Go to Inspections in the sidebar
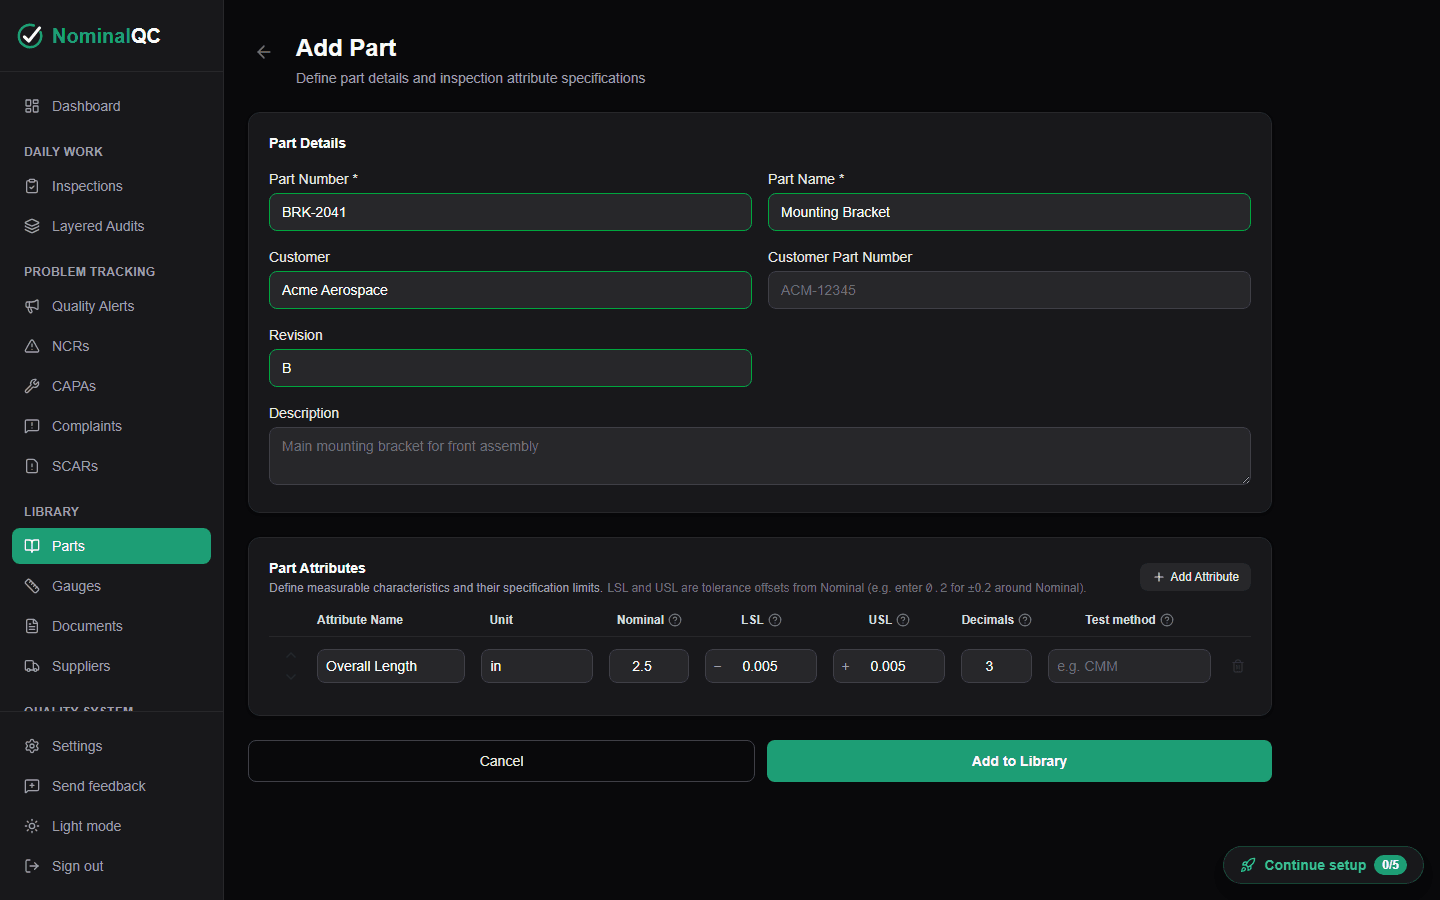This screenshot has height=900, width=1440. [x=111, y=186]
